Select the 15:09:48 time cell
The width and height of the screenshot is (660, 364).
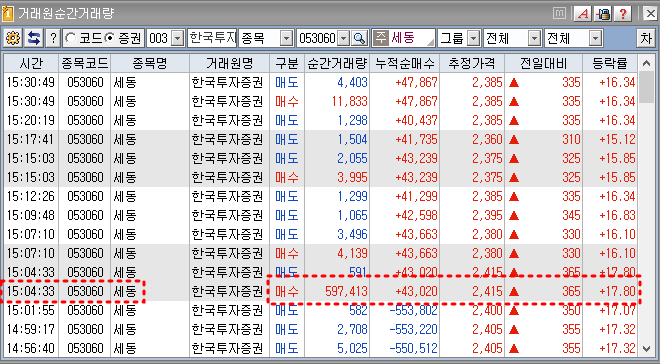click(31, 215)
